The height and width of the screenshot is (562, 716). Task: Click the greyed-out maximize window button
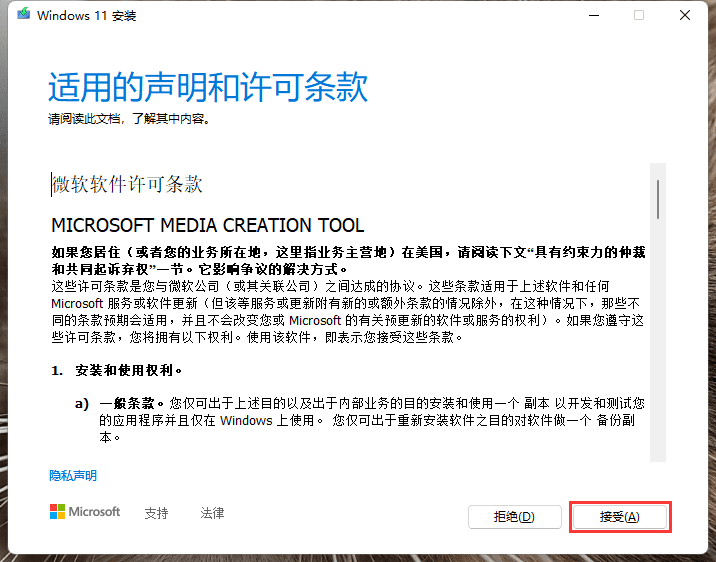pos(639,16)
